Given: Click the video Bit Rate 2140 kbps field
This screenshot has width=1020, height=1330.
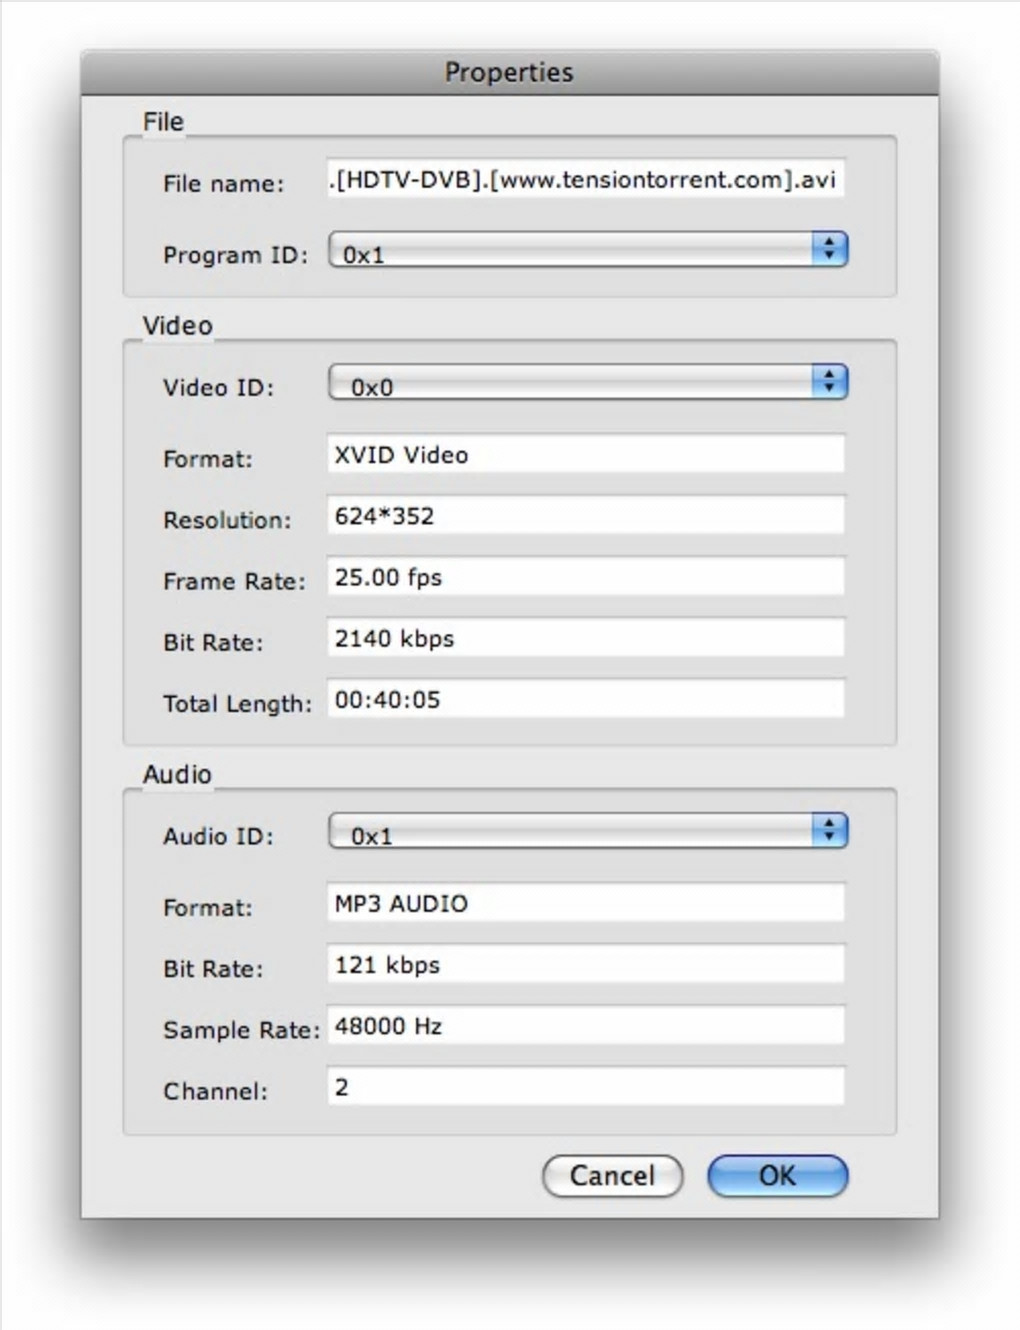Looking at the screenshot, I should pyautogui.click(x=585, y=638).
